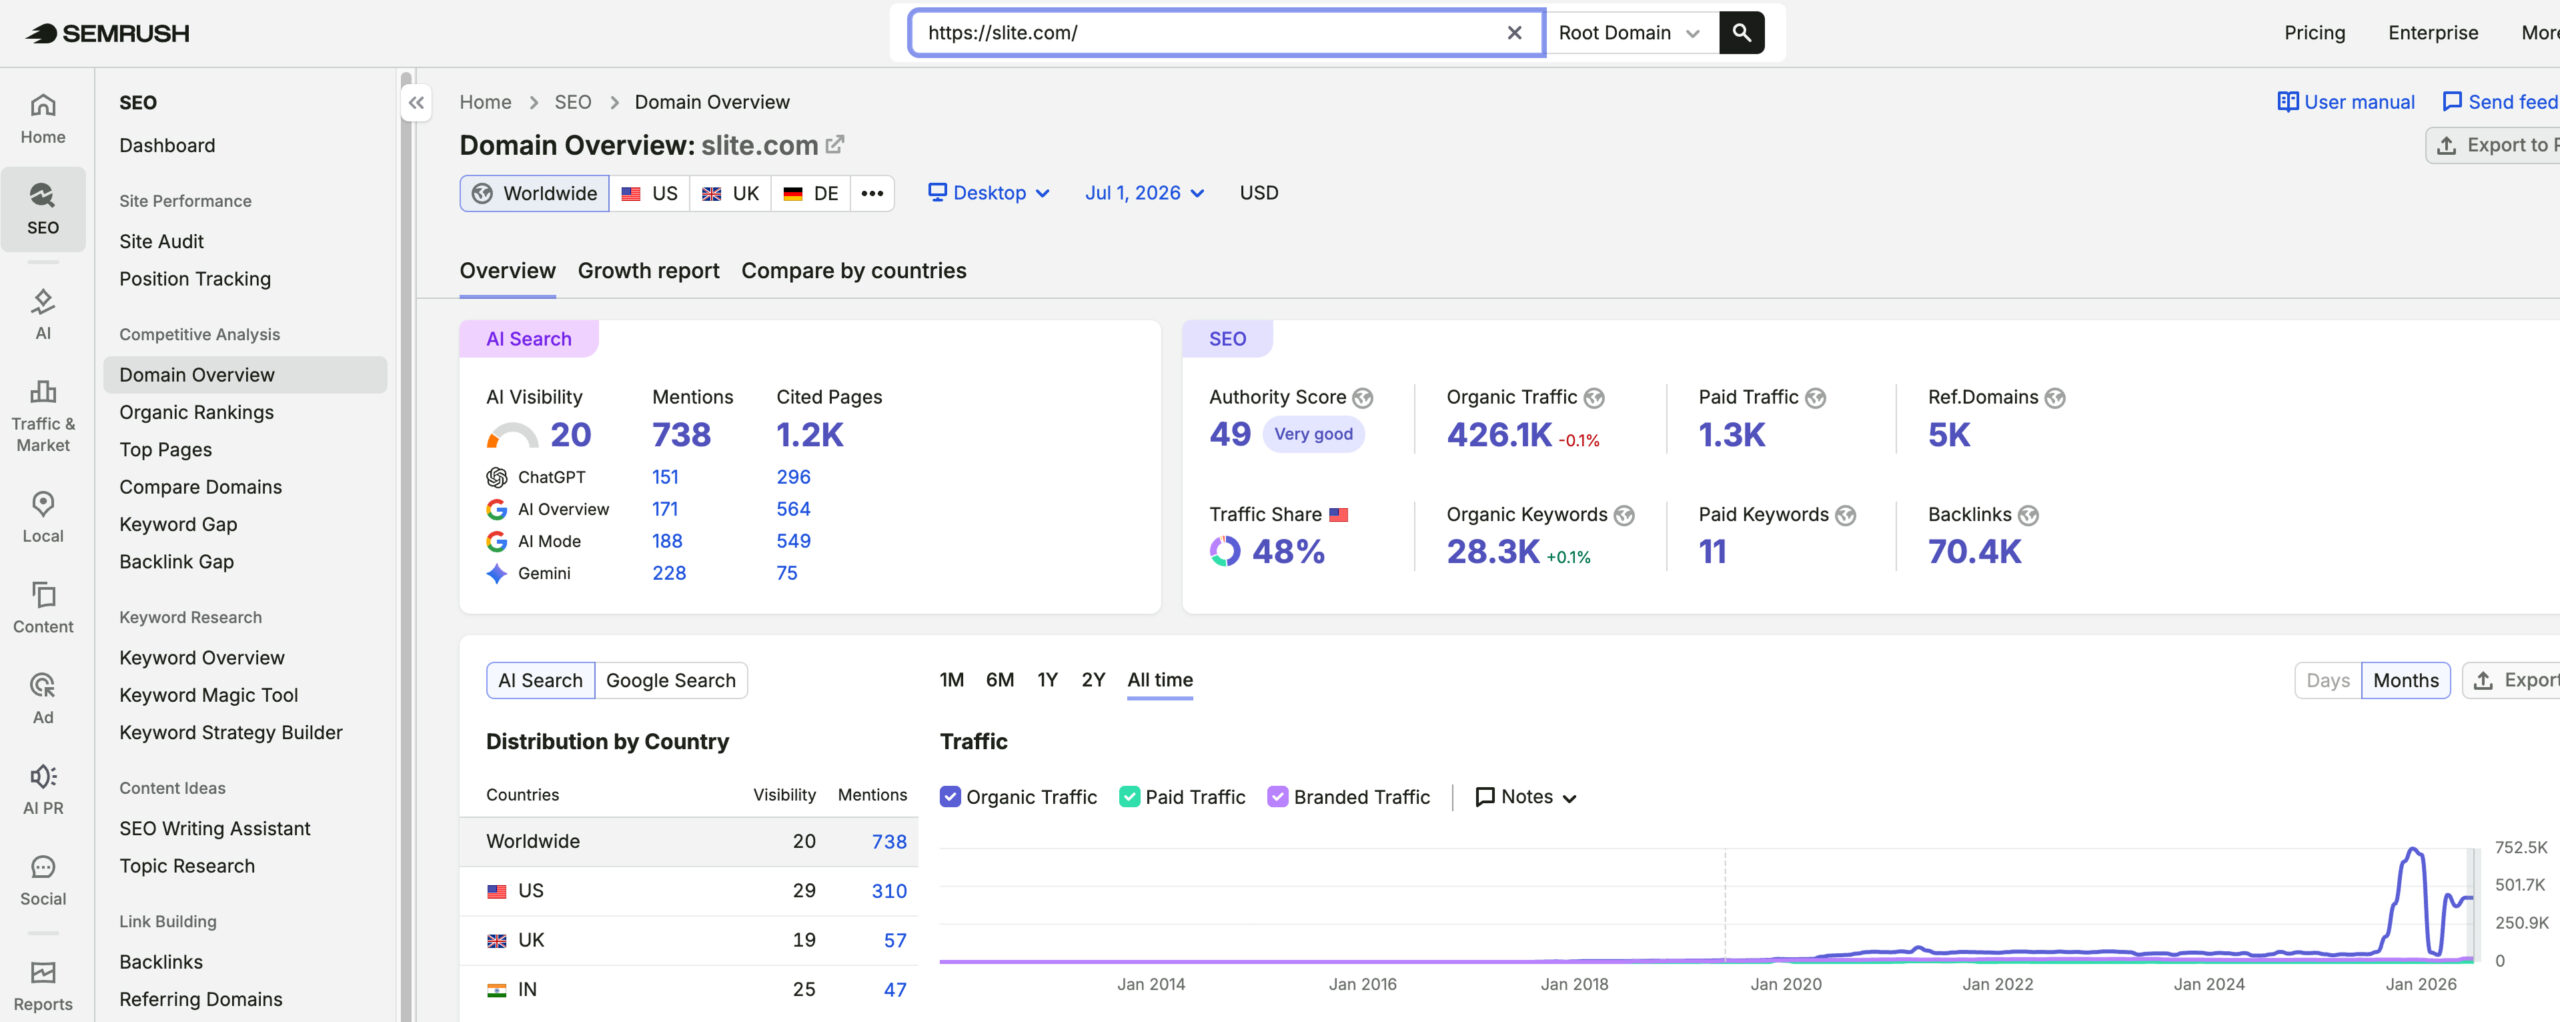This screenshot has height=1022, width=2560.
Task: Open the Local toolkit icon
Action: pos(43,517)
